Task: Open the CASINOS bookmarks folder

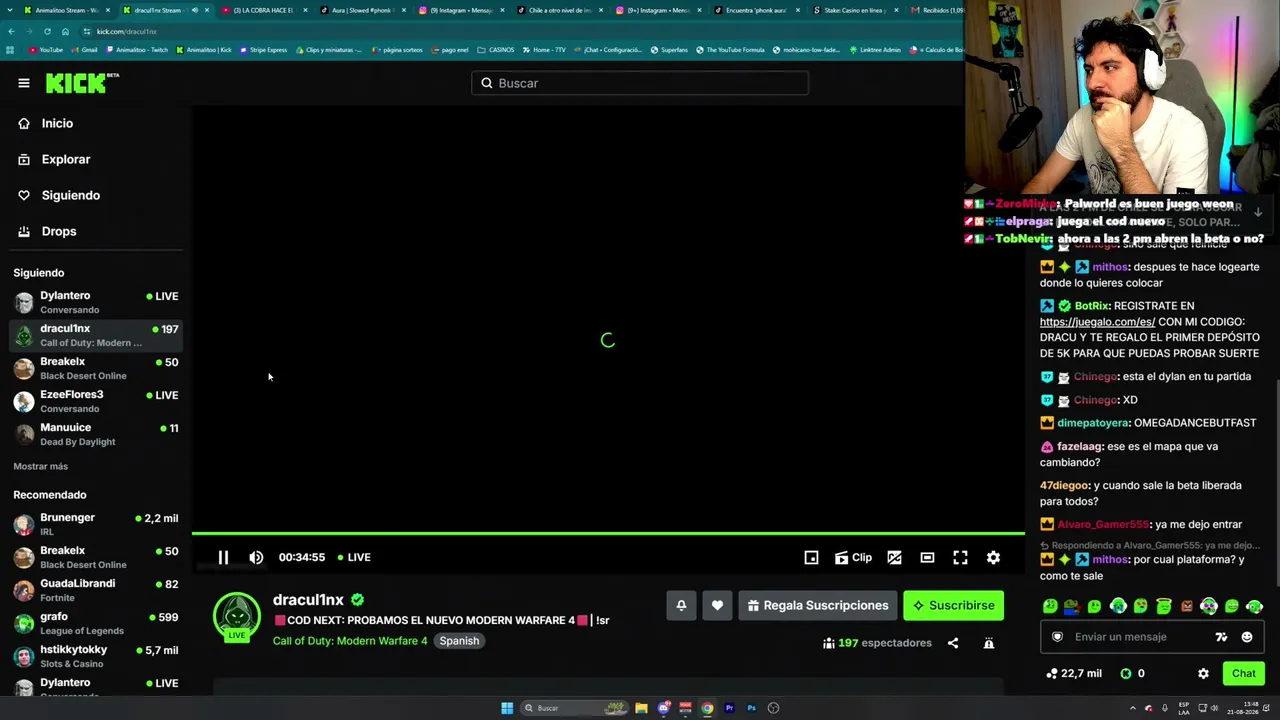Action: tap(496, 49)
